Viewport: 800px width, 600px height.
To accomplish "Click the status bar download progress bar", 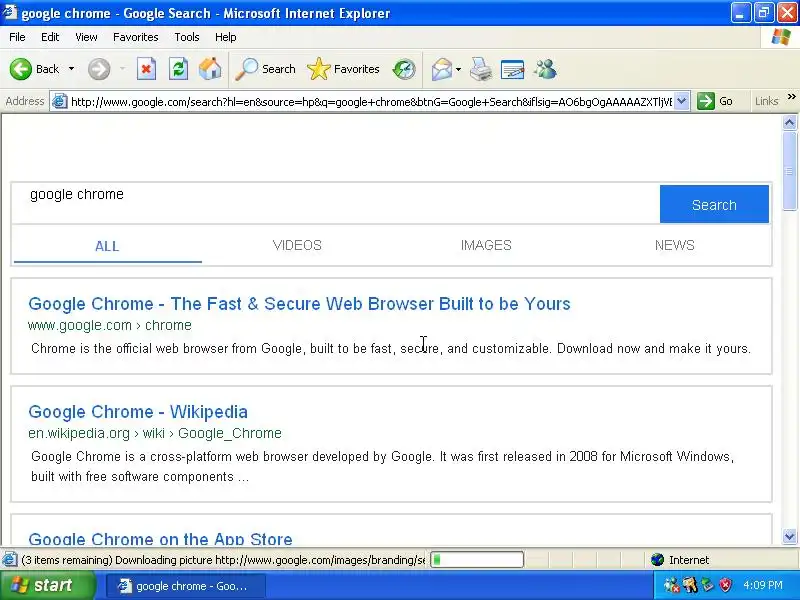I will coord(477,560).
